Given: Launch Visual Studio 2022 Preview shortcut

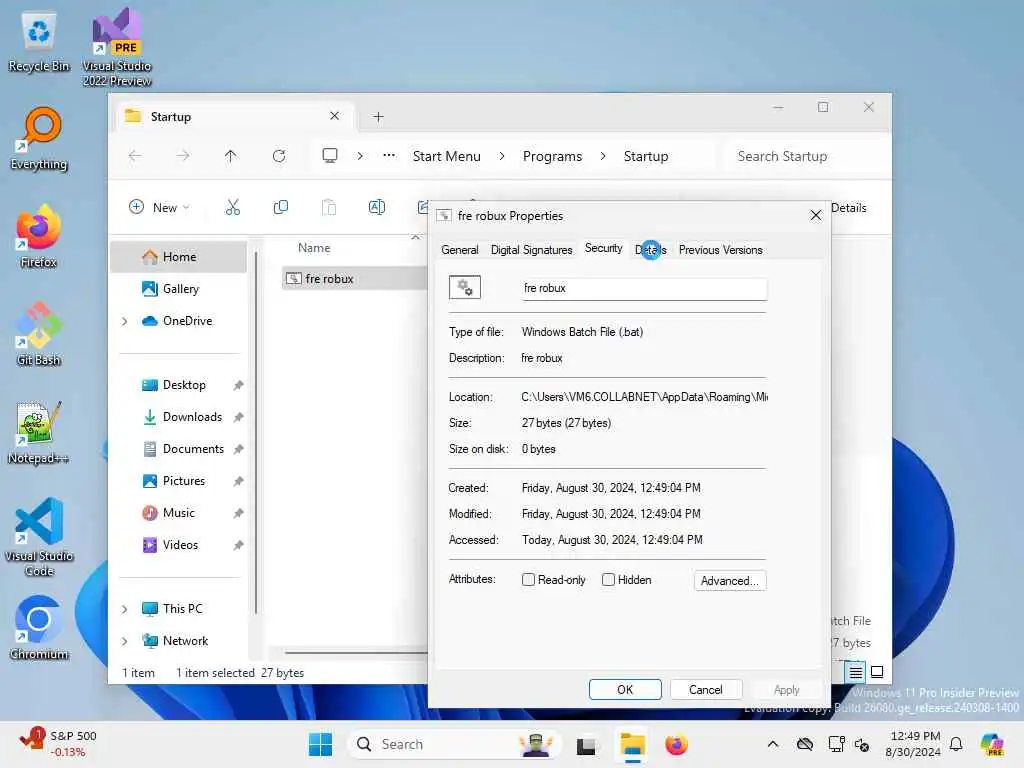Looking at the screenshot, I should (117, 47).
